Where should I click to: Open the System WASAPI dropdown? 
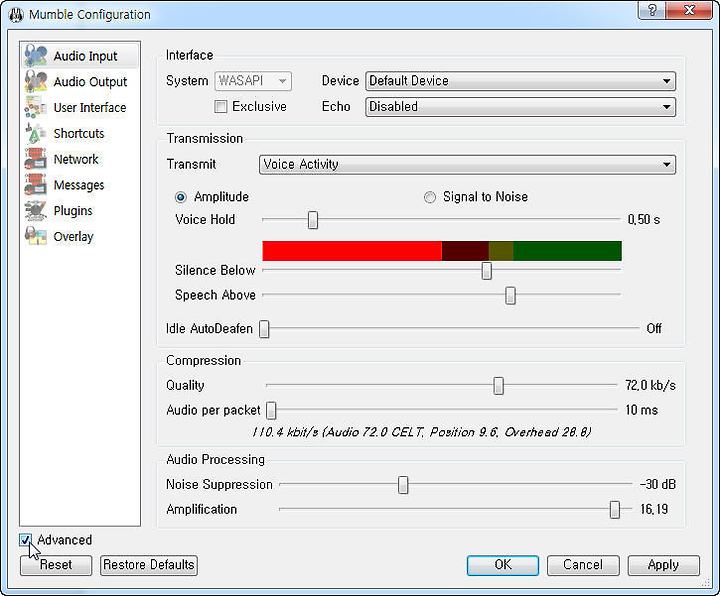click(x=253, y=81)
